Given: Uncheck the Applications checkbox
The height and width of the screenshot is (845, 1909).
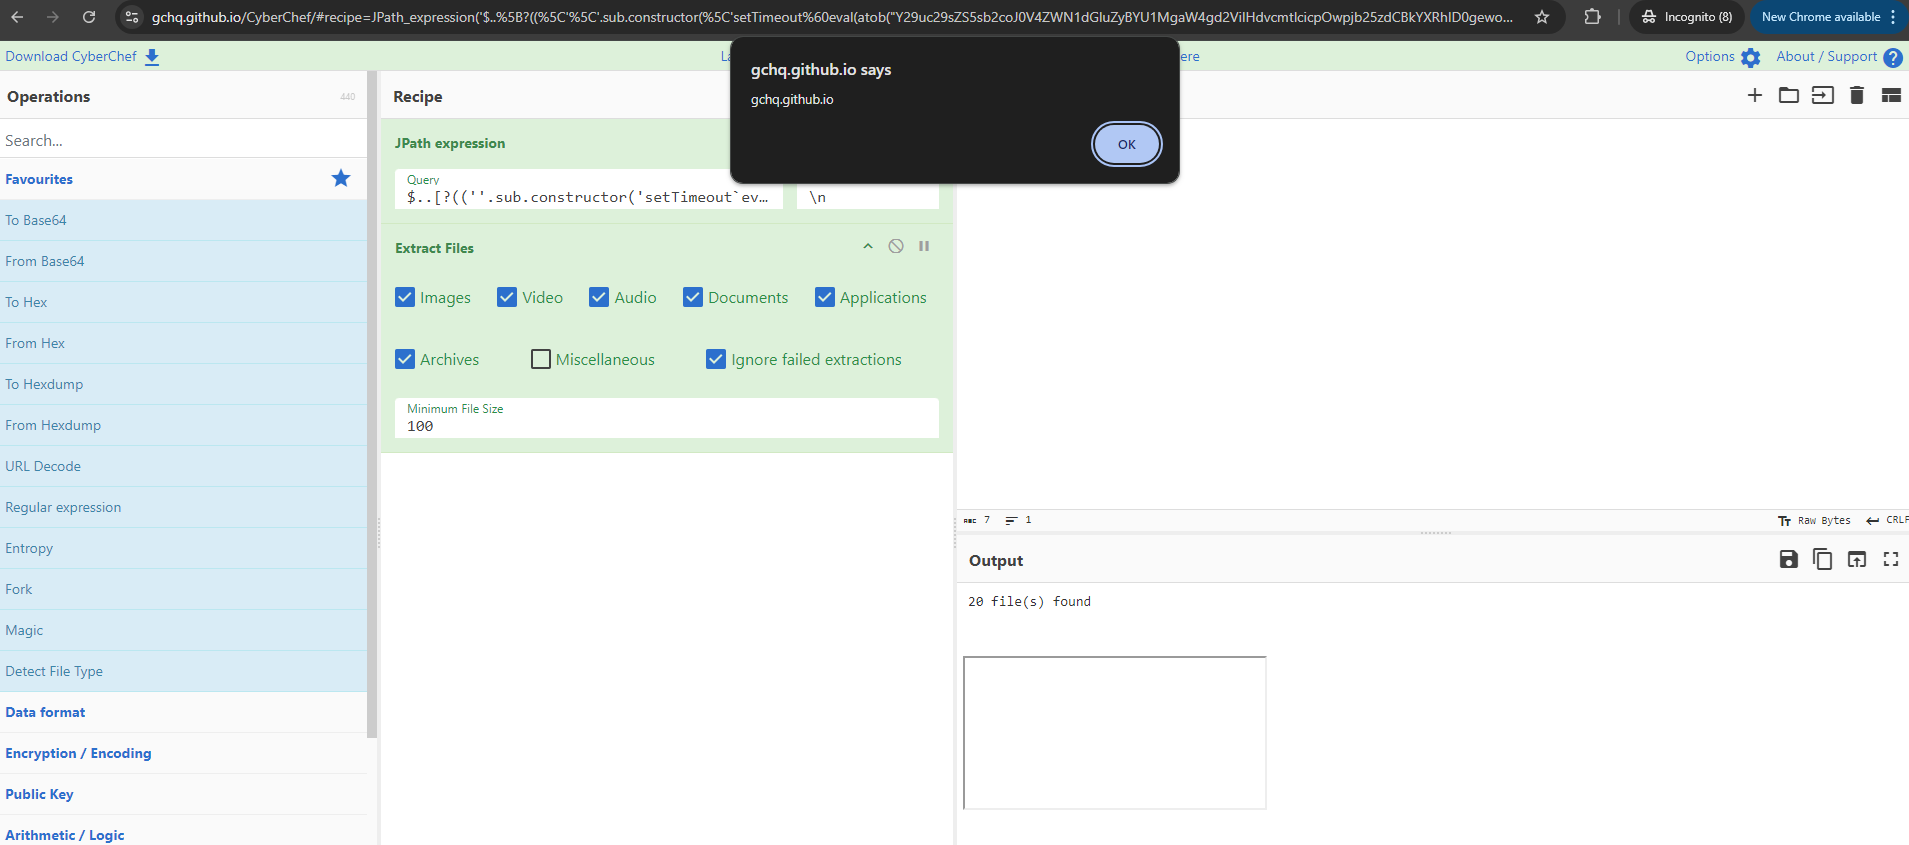Looking at the screenshot, I should (x=825, y=297).
